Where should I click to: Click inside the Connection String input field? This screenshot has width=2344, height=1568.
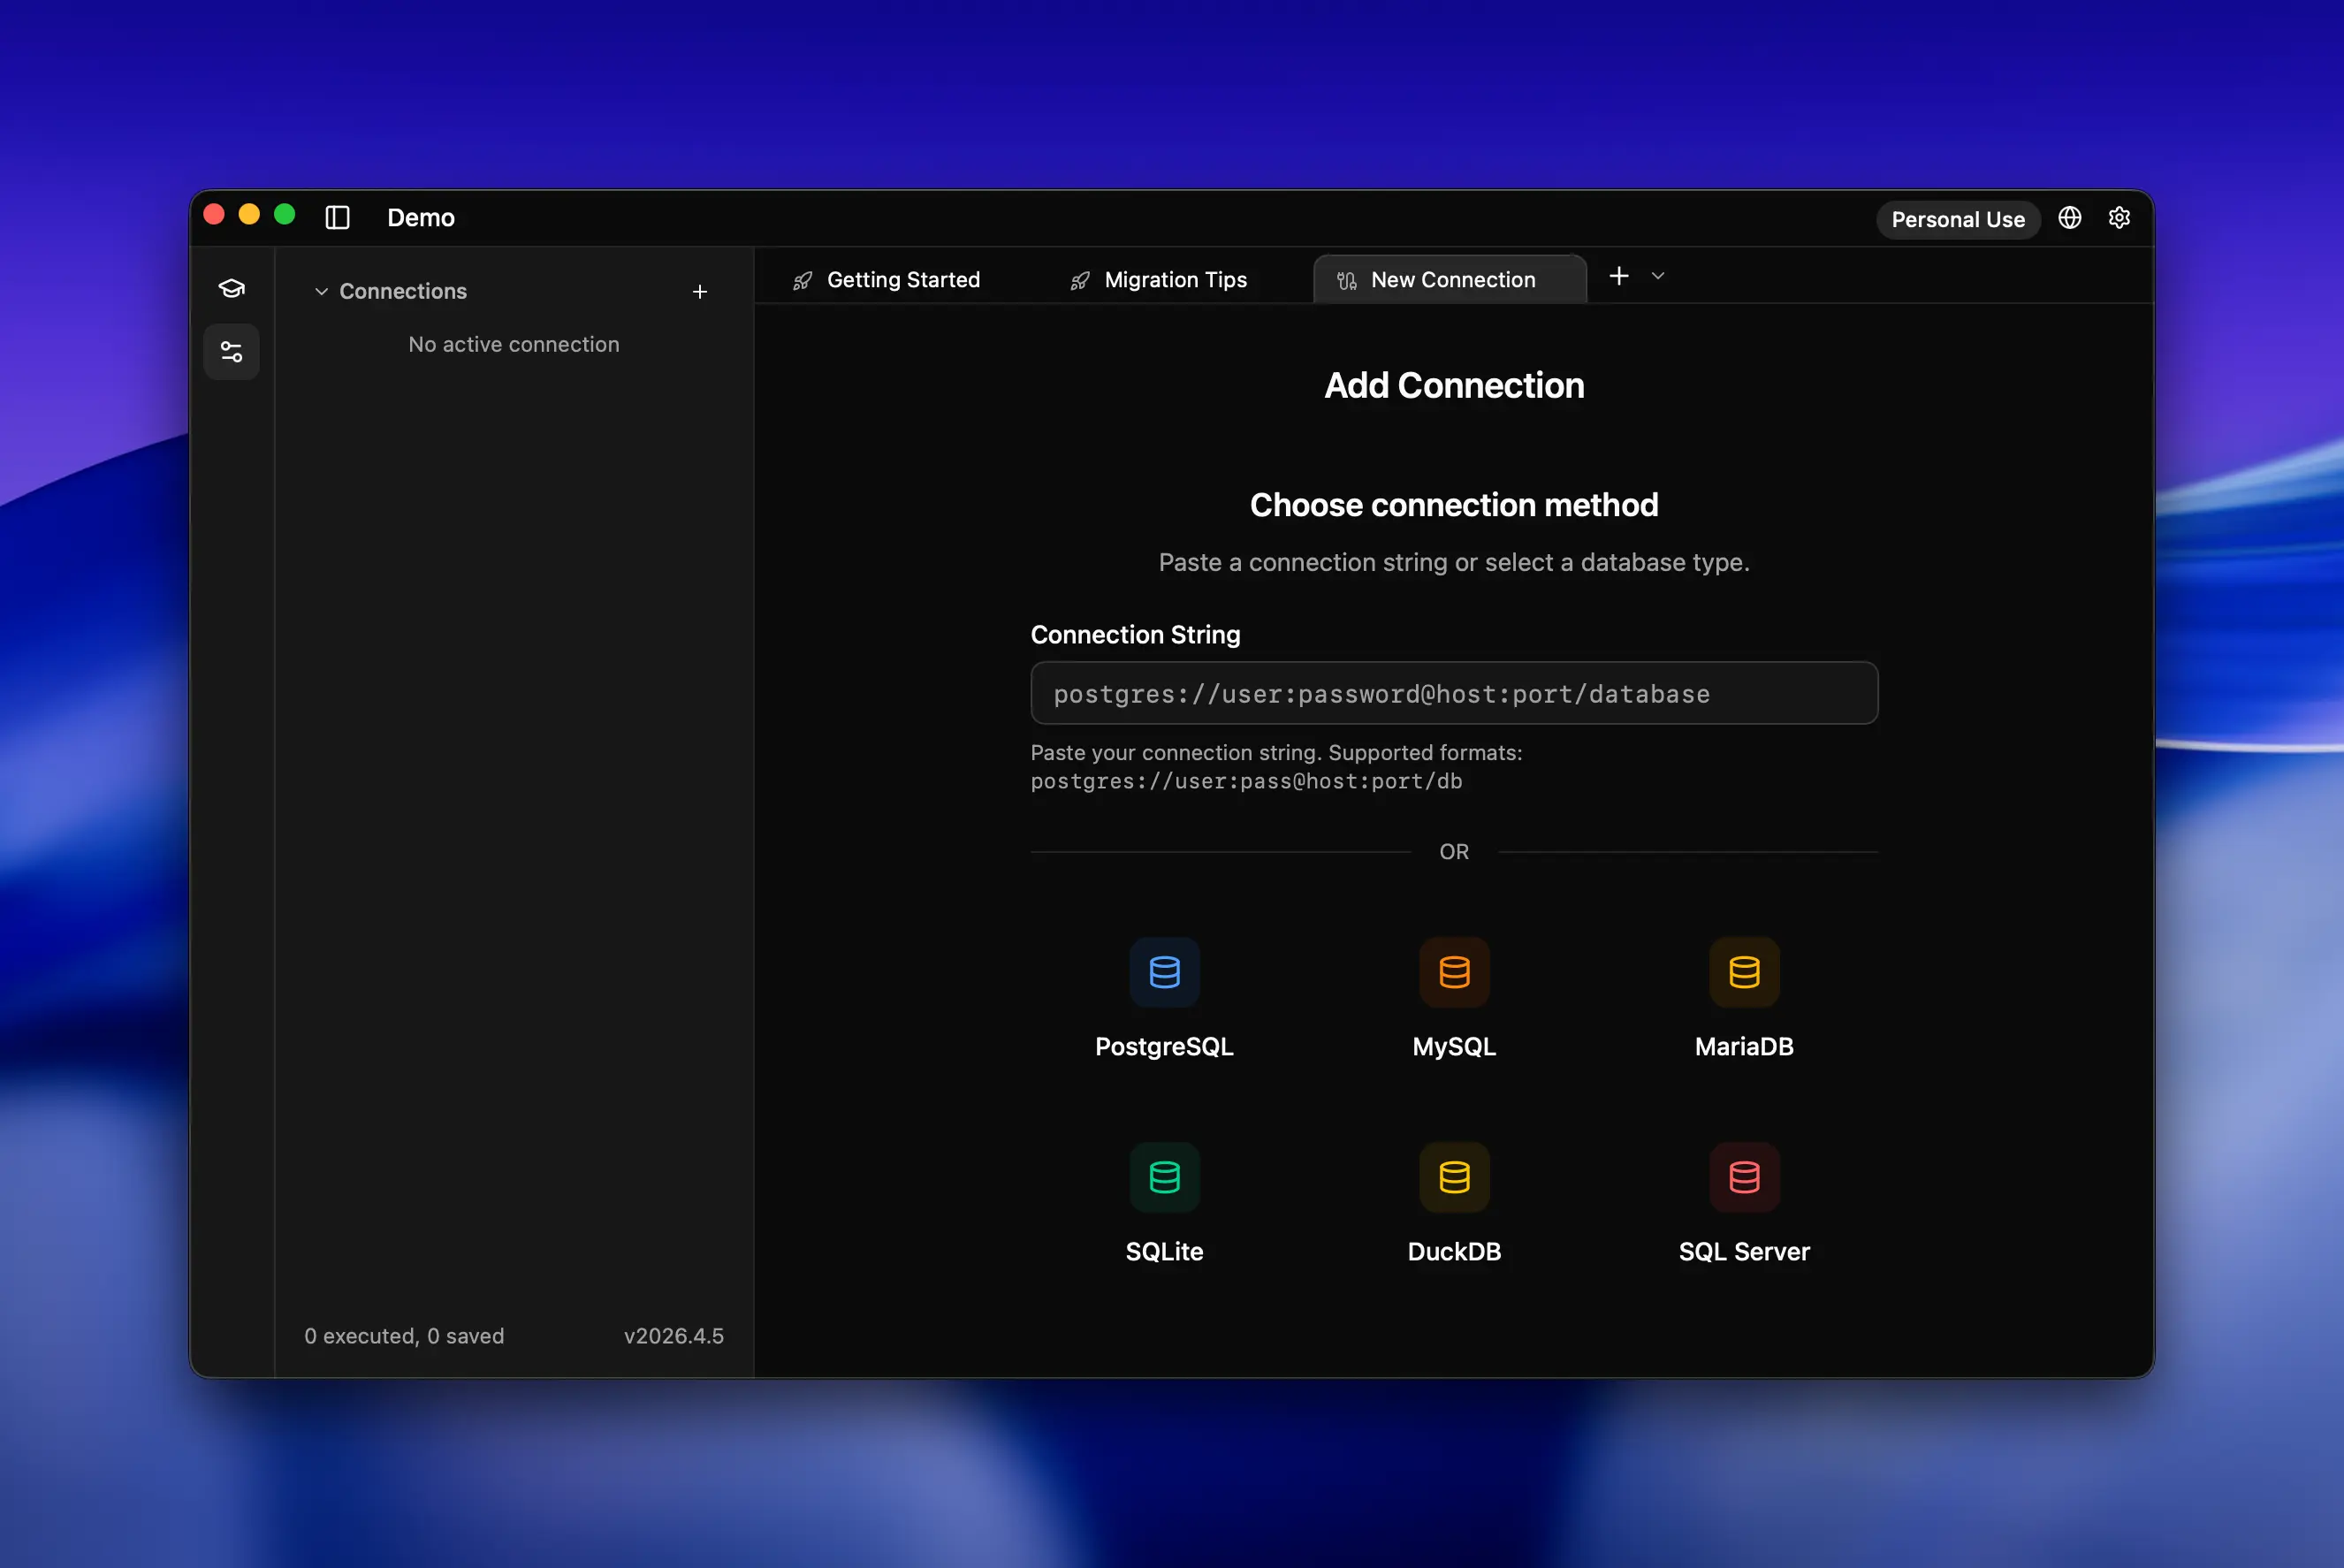coord(1452,693)
